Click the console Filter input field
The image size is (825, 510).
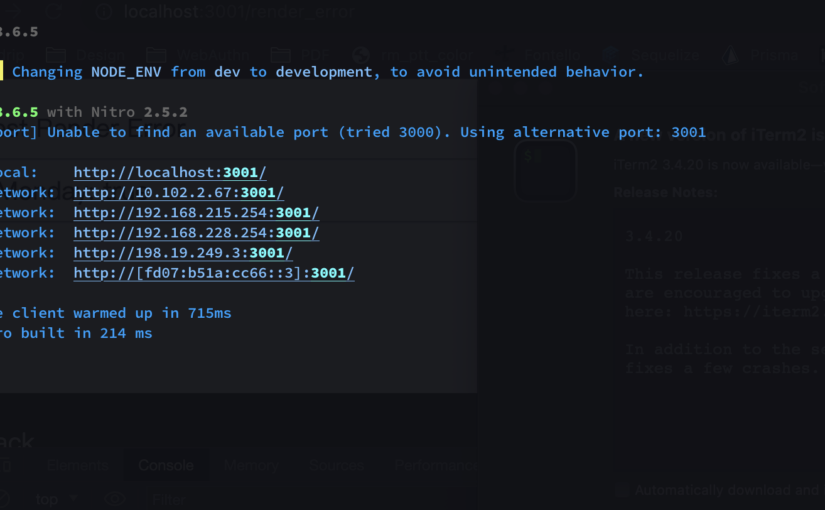click(170, 498)
